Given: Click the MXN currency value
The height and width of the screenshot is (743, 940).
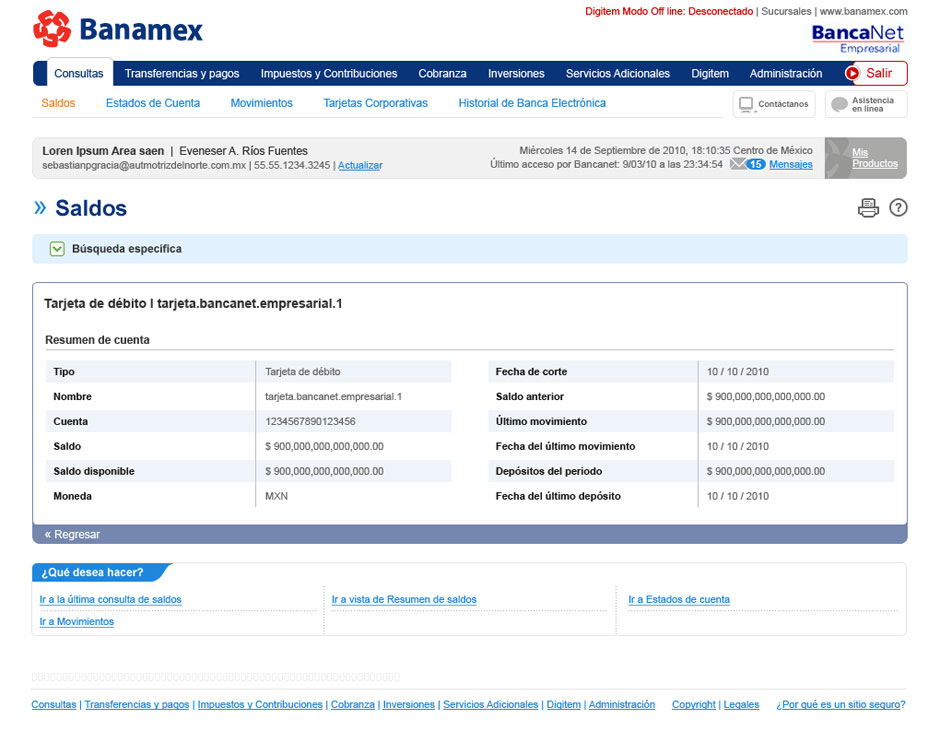Looking at the screenshot, I should (x=276, y=497).
